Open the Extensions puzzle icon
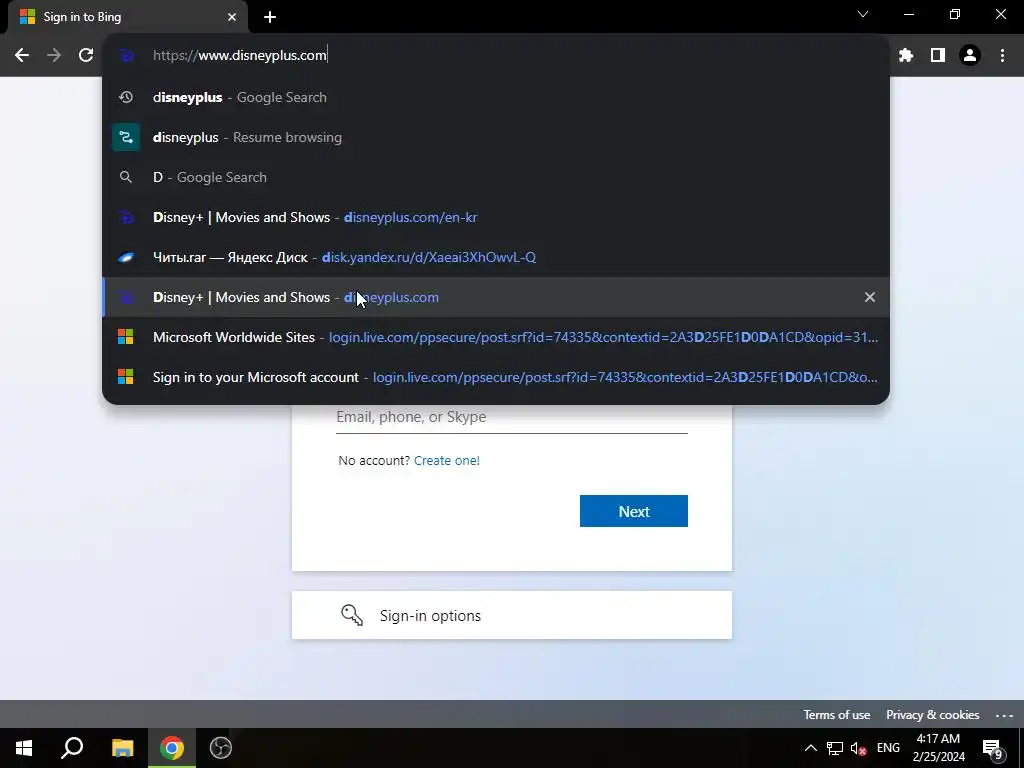The image size is (1024, 768). coord(906,56)
